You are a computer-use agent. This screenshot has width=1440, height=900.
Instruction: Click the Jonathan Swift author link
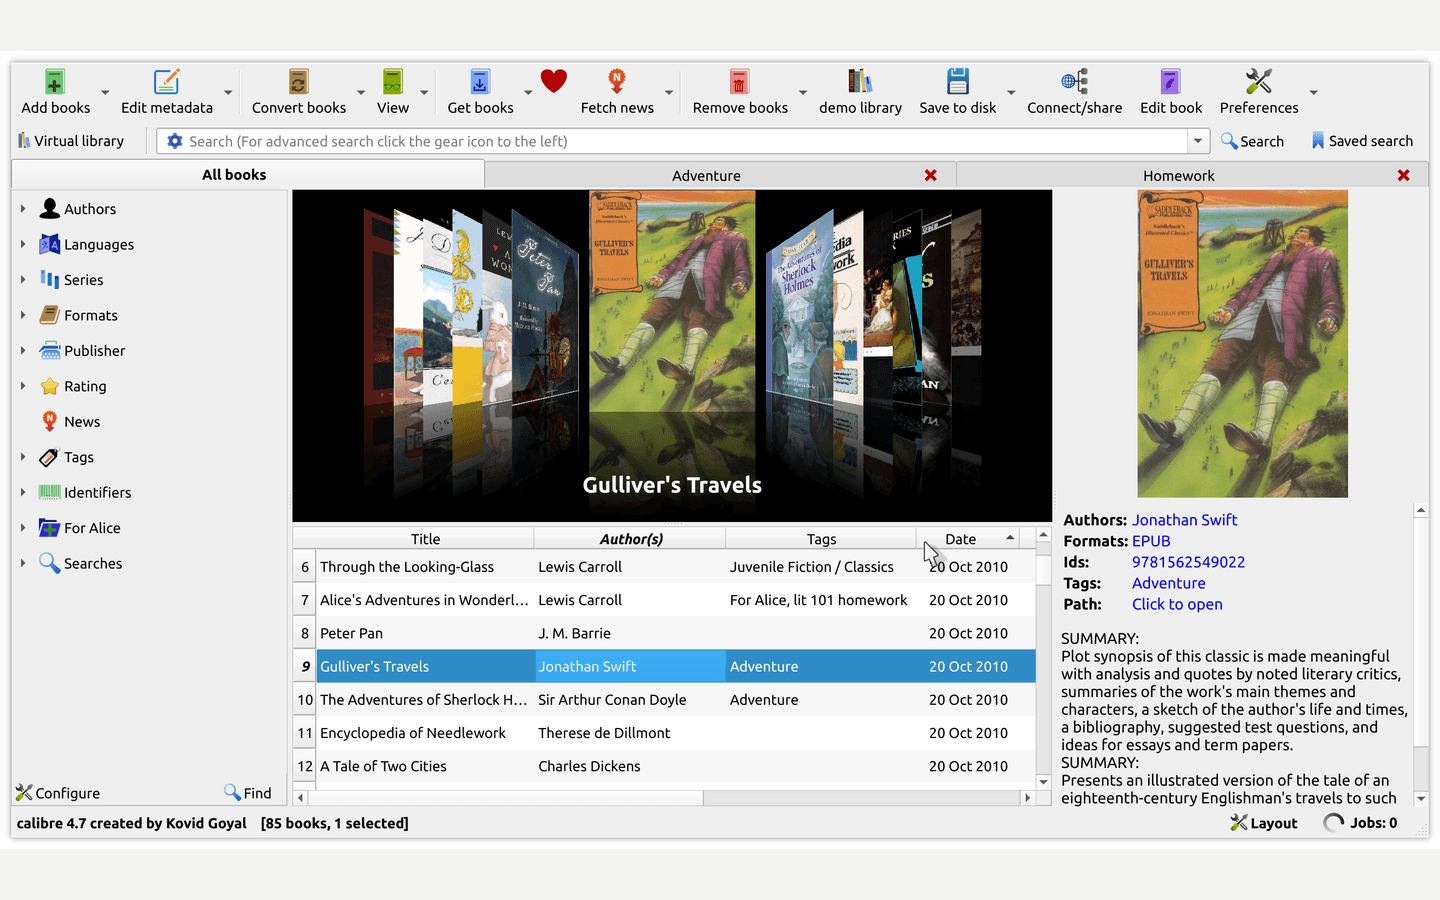(1184, 520)
